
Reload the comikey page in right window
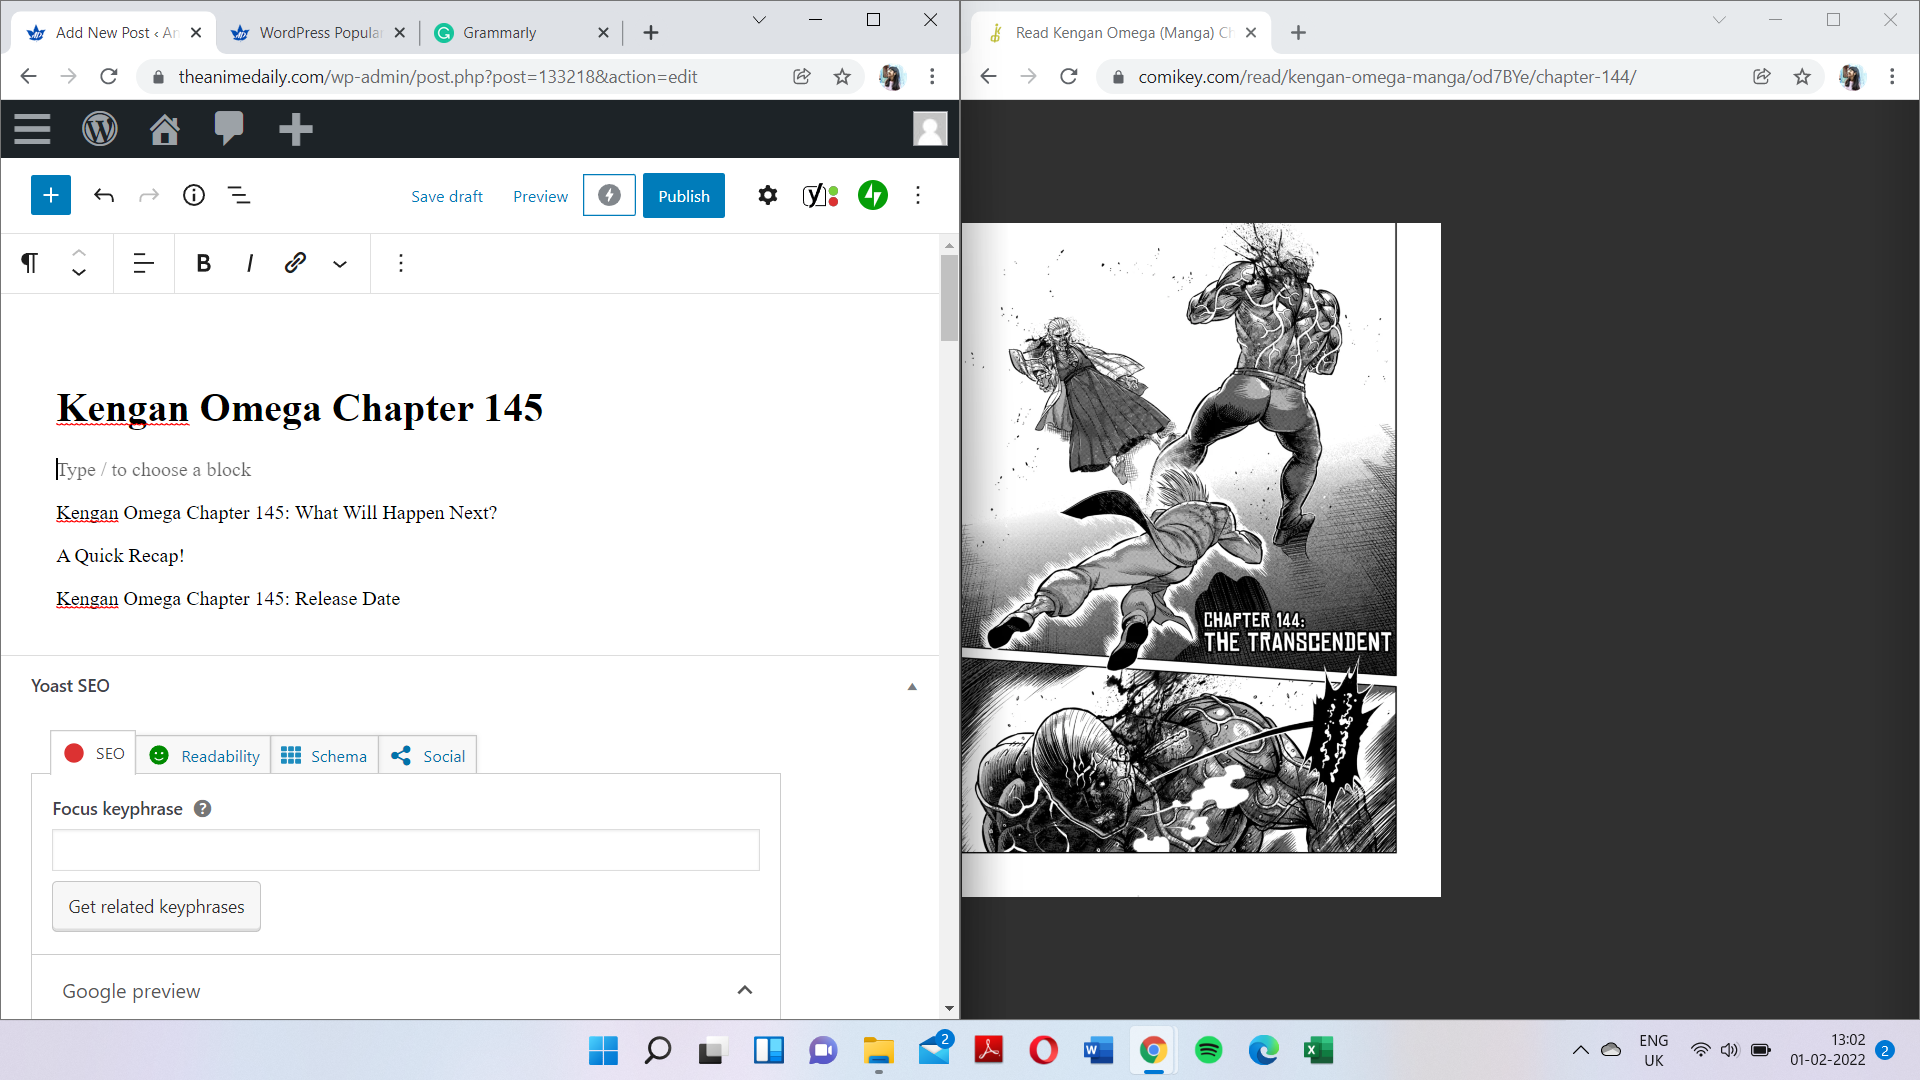coord(1069,76)
